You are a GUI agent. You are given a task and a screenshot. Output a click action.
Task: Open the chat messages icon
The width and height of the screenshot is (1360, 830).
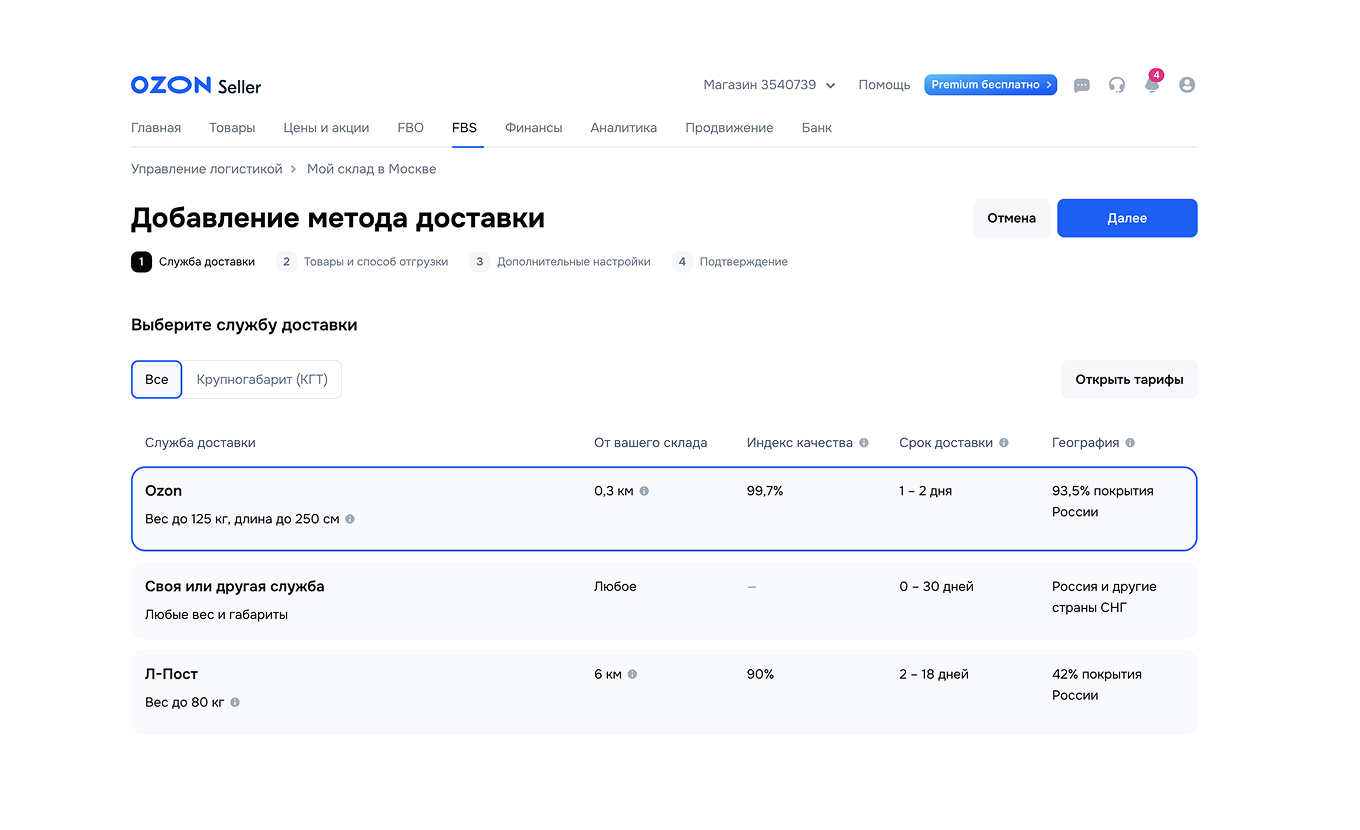[x=1081, y=85]
